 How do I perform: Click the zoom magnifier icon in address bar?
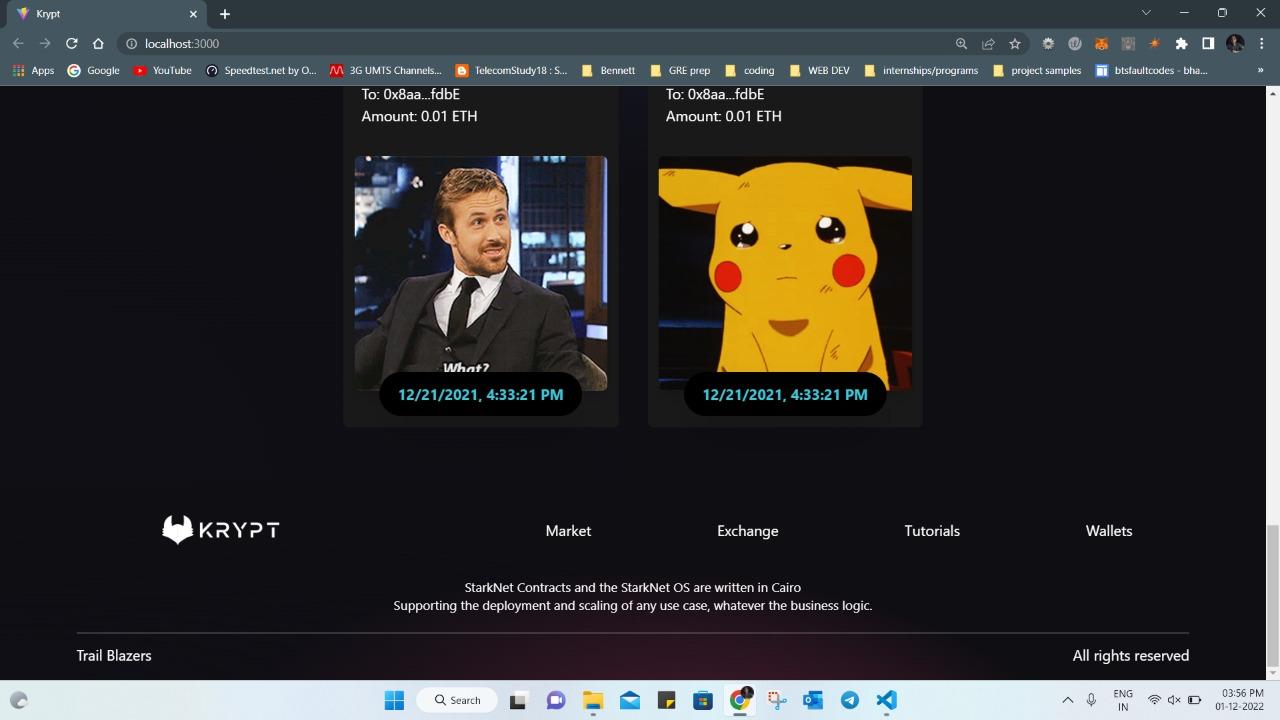click(x=961, y=44)
